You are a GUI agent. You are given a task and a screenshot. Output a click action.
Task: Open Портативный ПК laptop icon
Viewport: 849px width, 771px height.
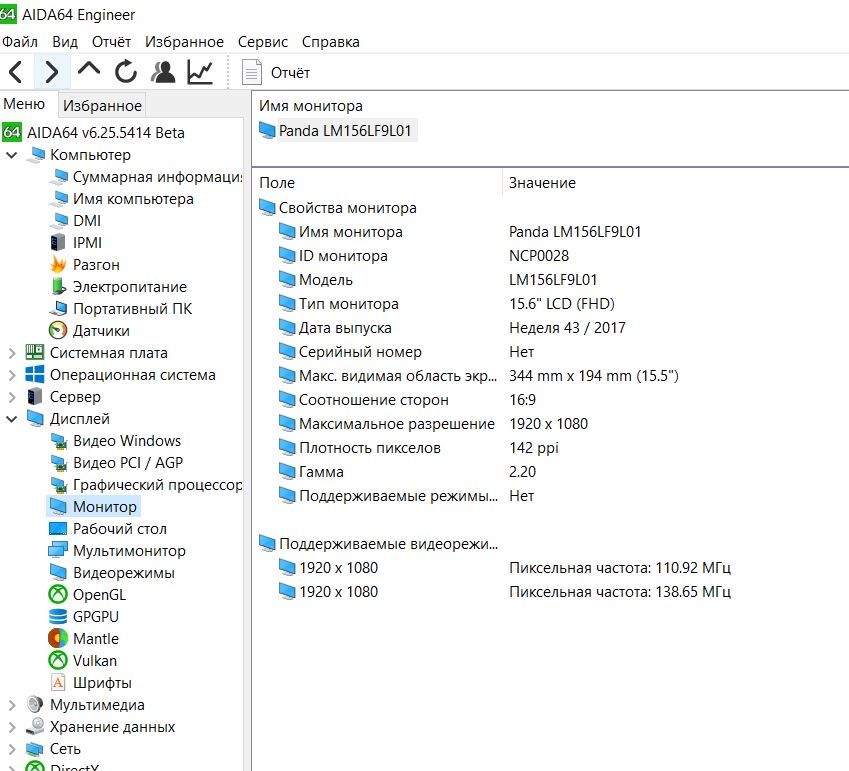pyautogui.click(x=58, y=309)
